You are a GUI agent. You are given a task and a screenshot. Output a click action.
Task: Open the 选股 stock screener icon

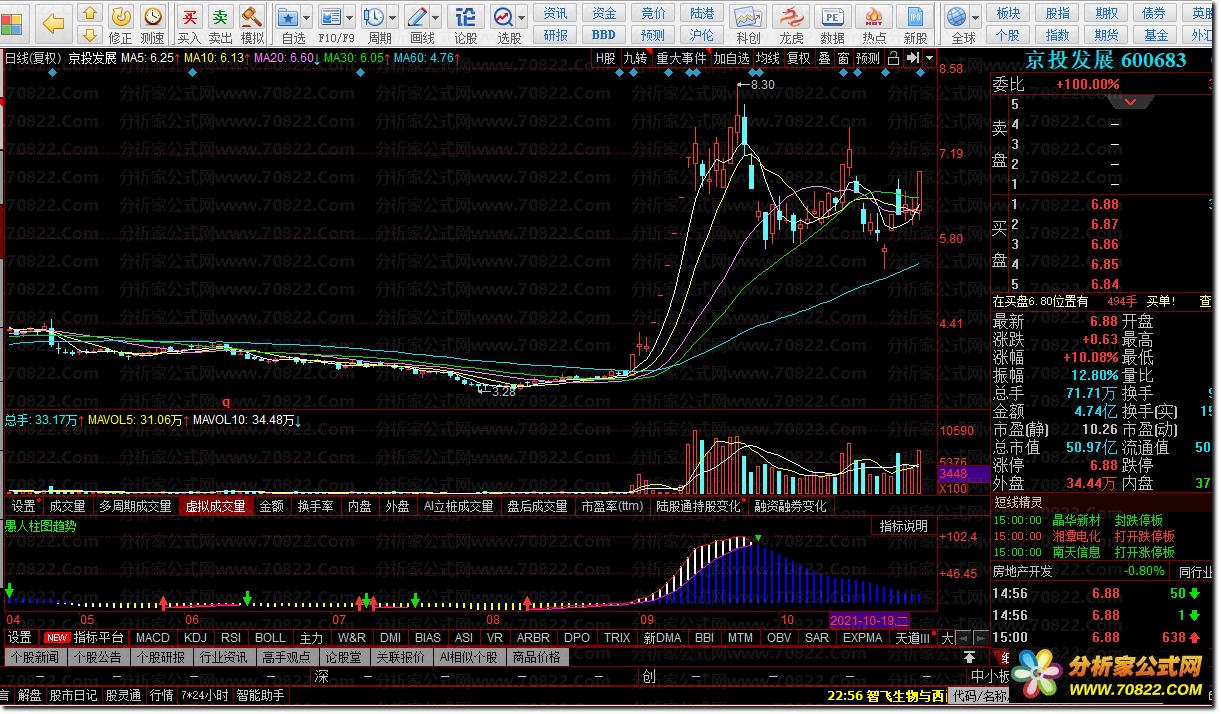tap(503, 17)
